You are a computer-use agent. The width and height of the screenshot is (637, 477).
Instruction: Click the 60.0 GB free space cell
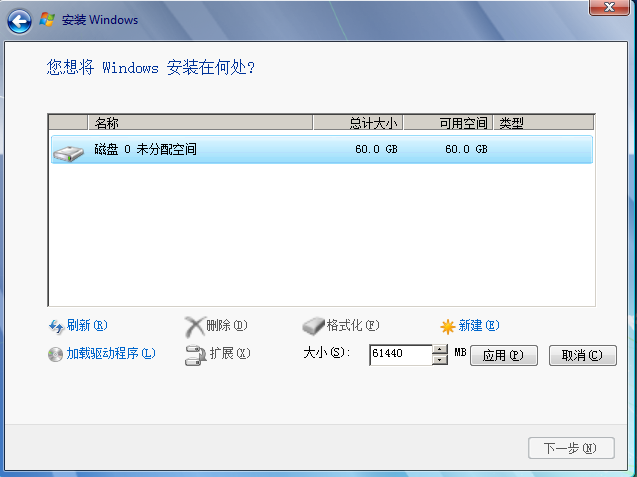pos(466,150)
